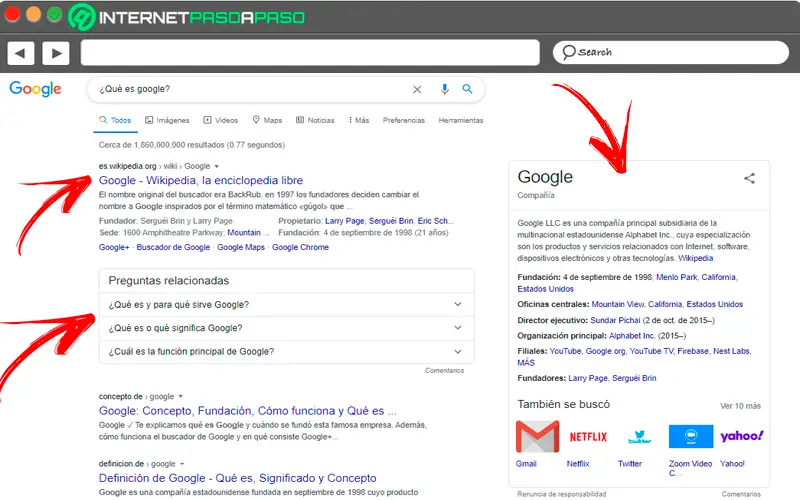800x500 pixels.
Task: Expand '¿Cuál es la función principal de Google?'
Action: coord(286,352)
